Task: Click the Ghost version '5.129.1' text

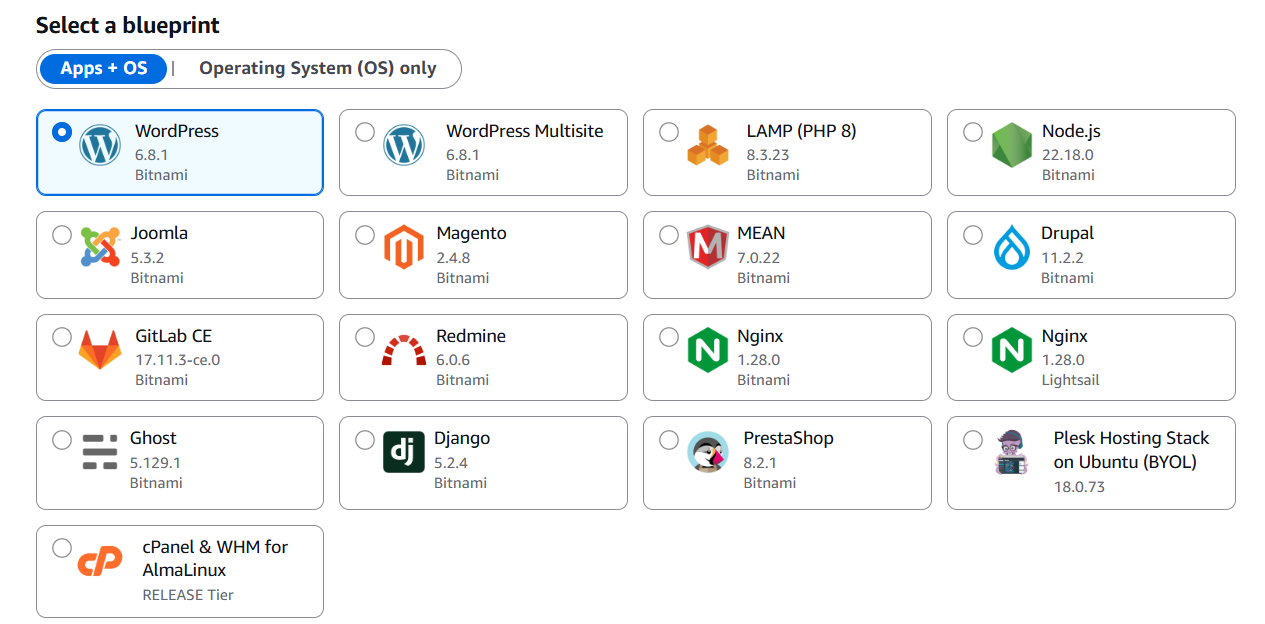Action: [x=155, y=463]
